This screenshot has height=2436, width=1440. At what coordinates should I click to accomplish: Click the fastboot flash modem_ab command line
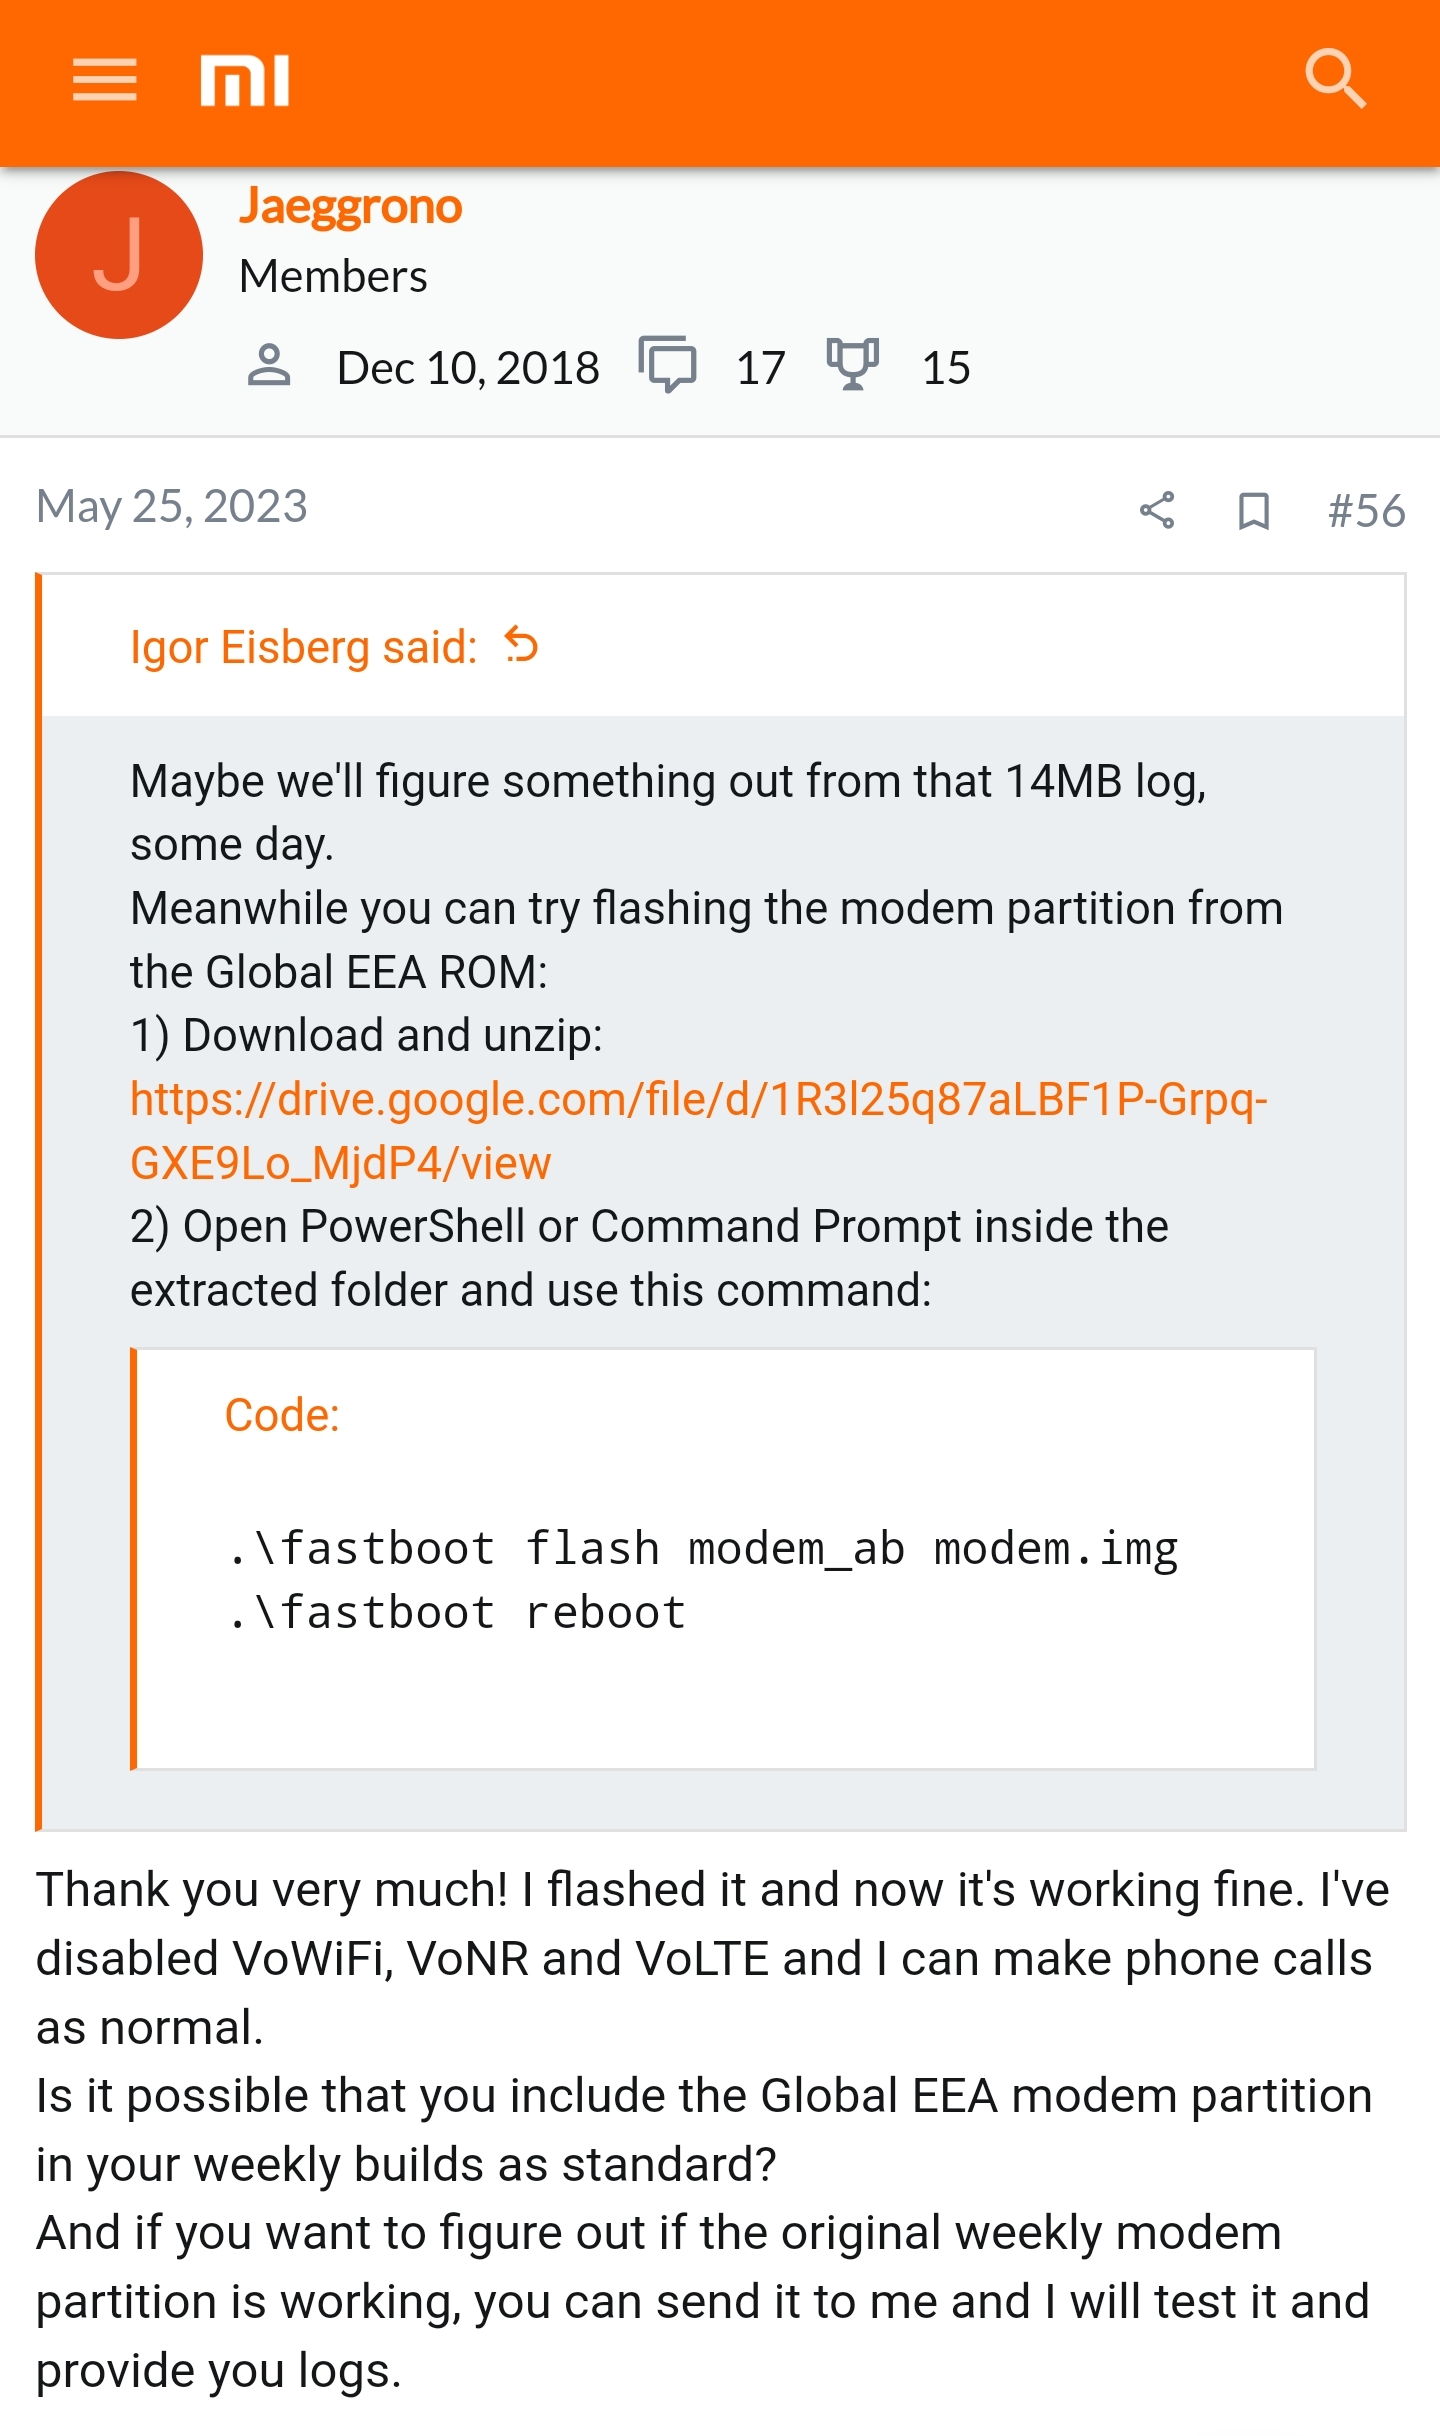pos(703,1549)
